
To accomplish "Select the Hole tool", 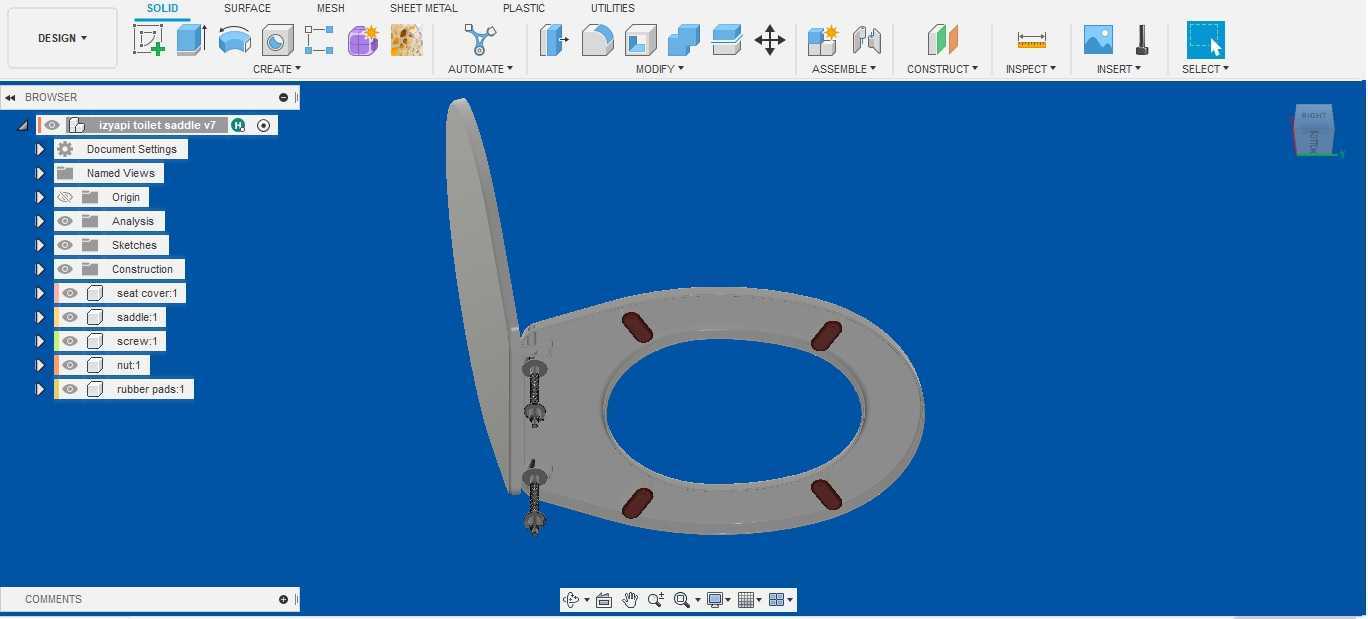I will coord(277,40).
